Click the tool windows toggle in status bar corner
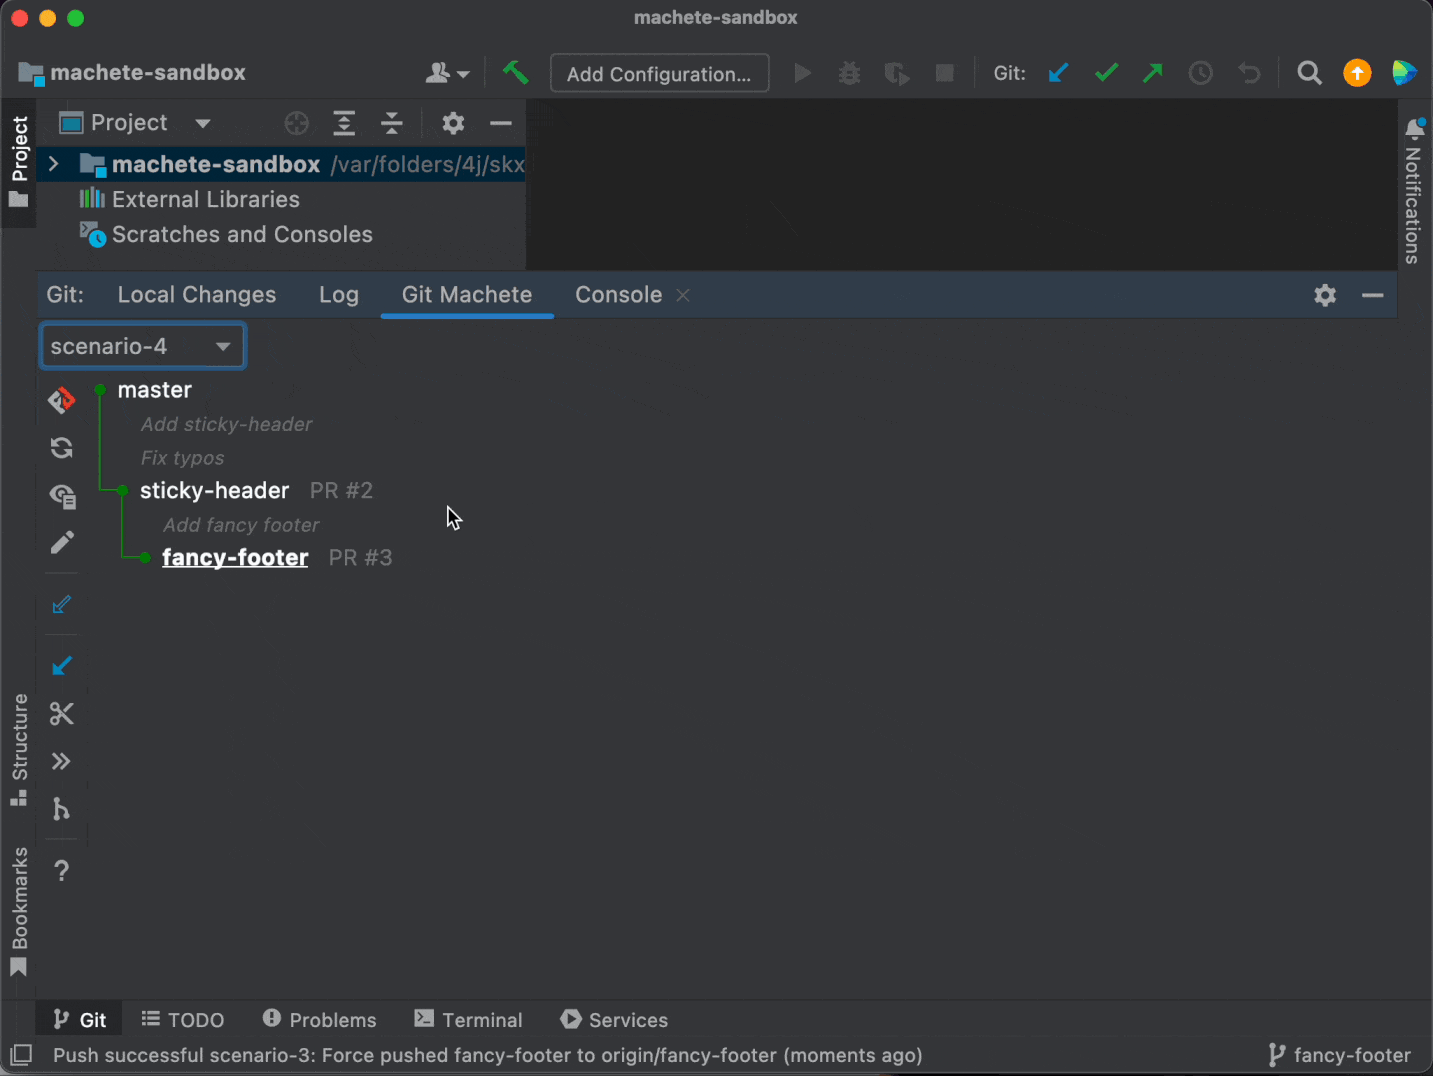1433x1076 pixels. (21, 1055)
